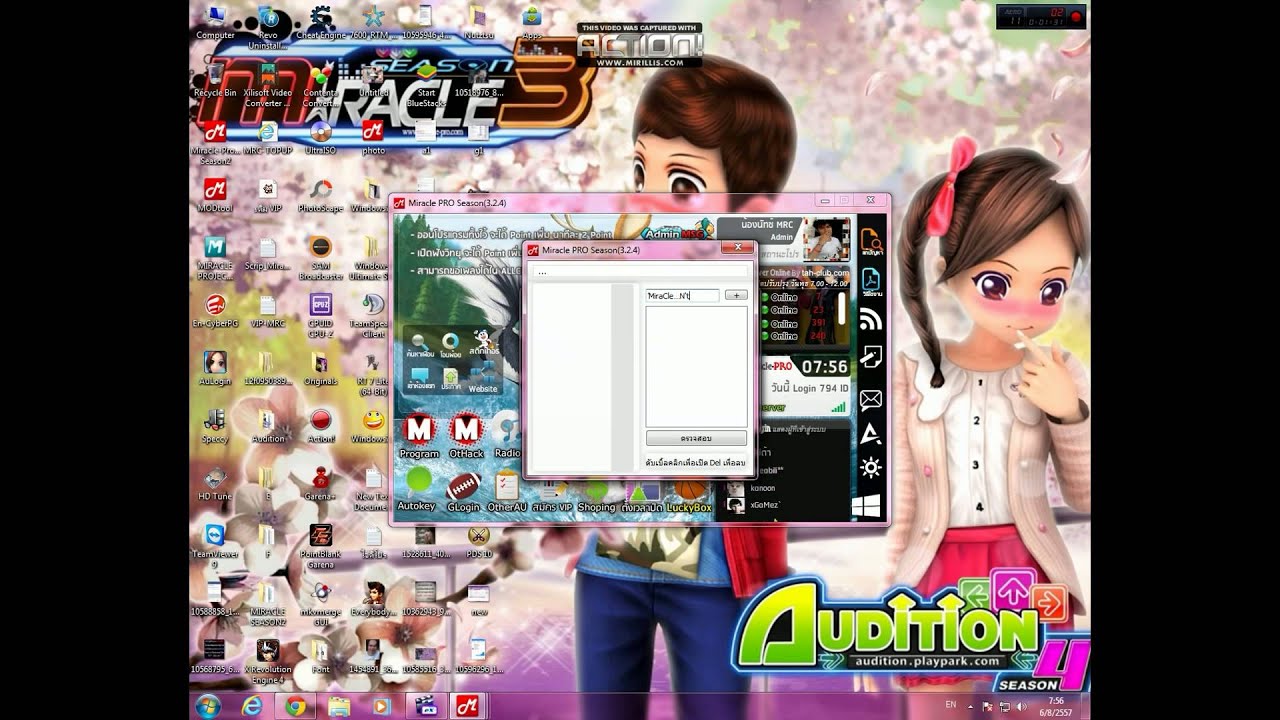The image size is (1280, 720).
Task: Click the kanoon user entry
Action: (x=762, y=488)
